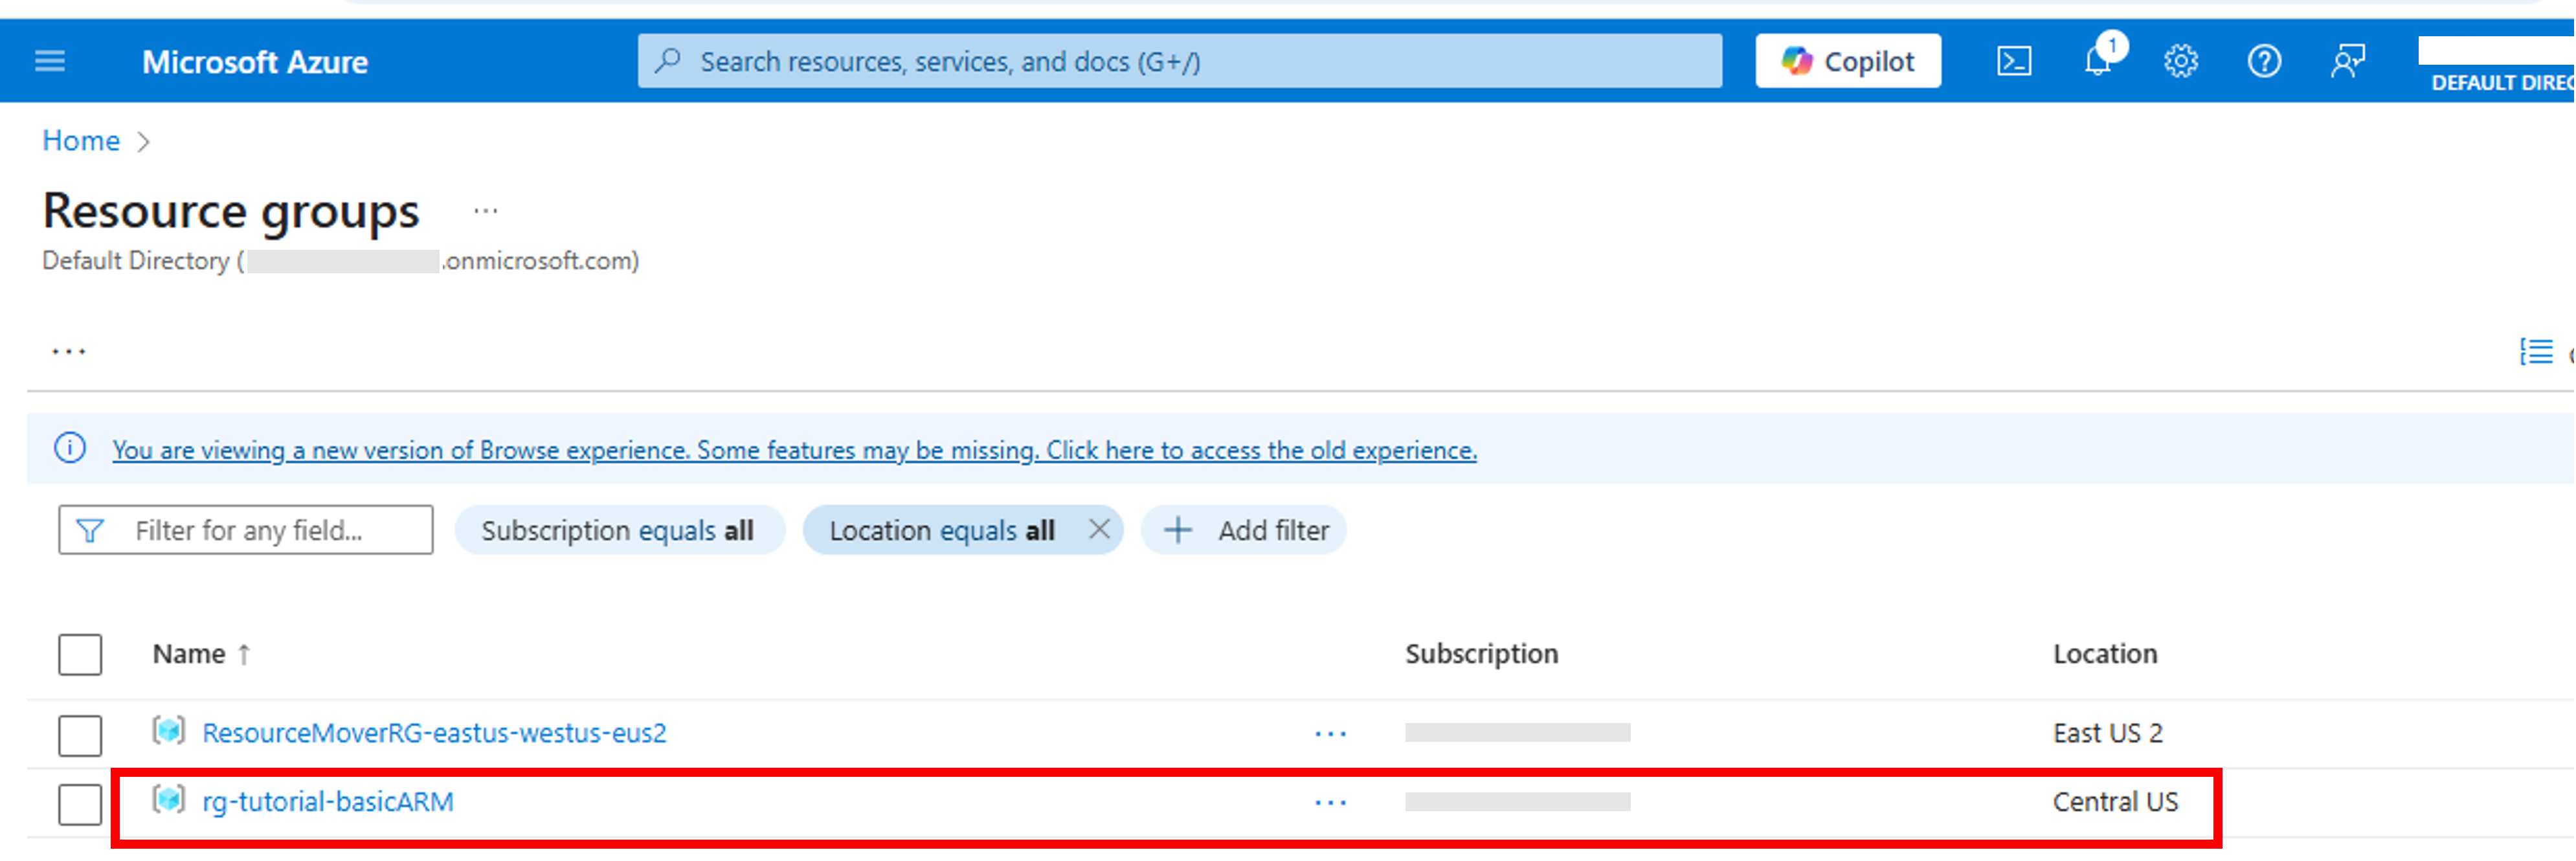Check the rg-tutorial-basicARM row checkbox
Screen dimensions: 2576x861
coord(80,804)
